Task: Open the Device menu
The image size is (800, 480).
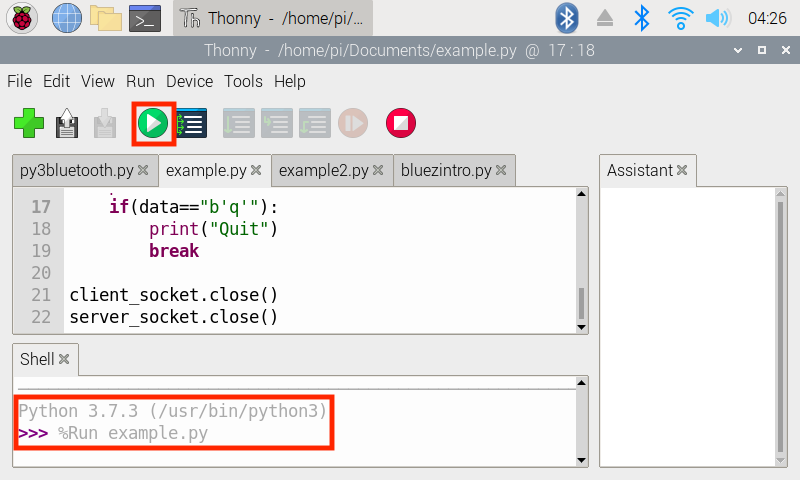Action: click(189, 81)
